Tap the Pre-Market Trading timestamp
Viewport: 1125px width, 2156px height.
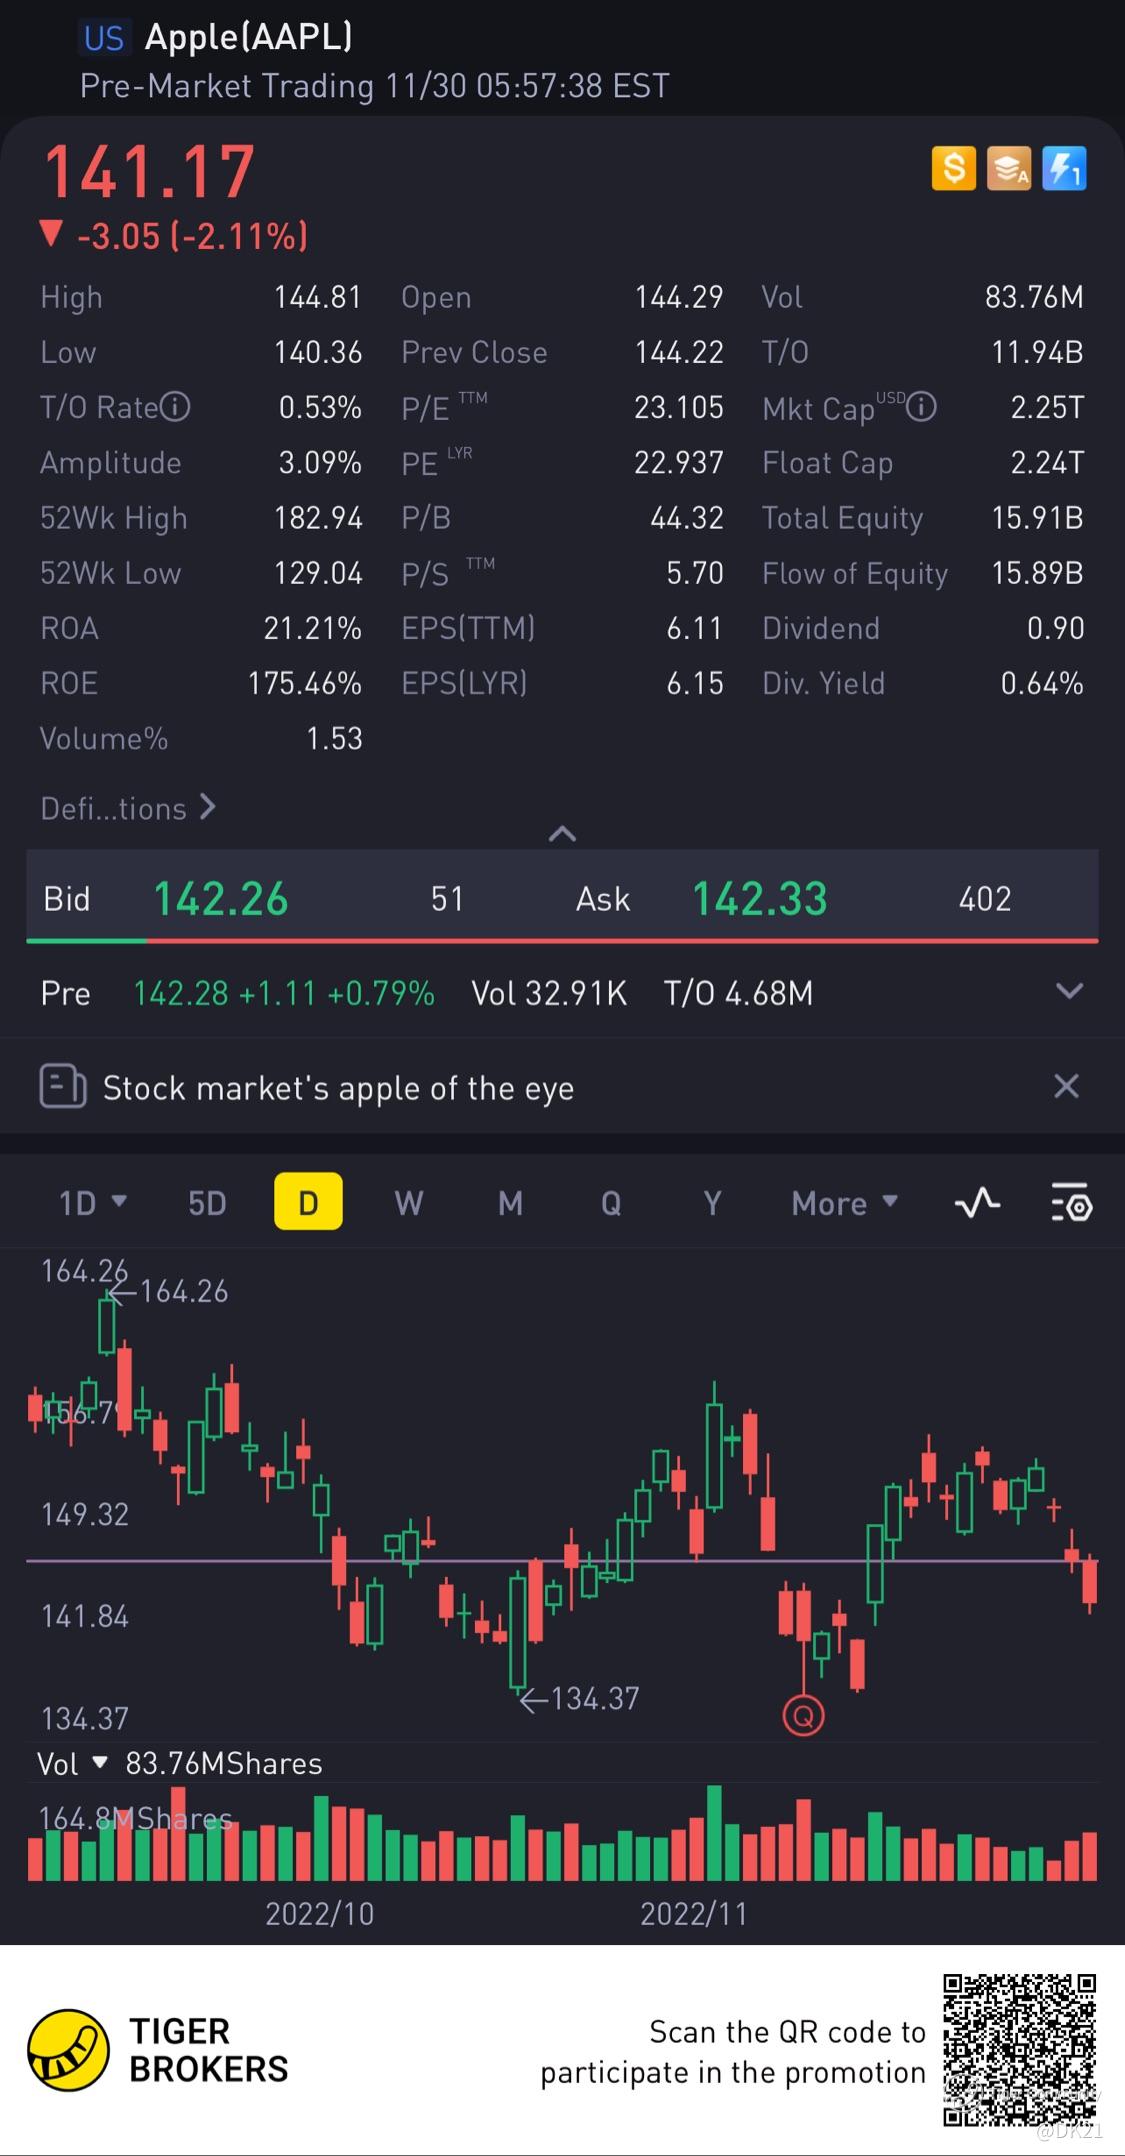[x=374, y=86]
